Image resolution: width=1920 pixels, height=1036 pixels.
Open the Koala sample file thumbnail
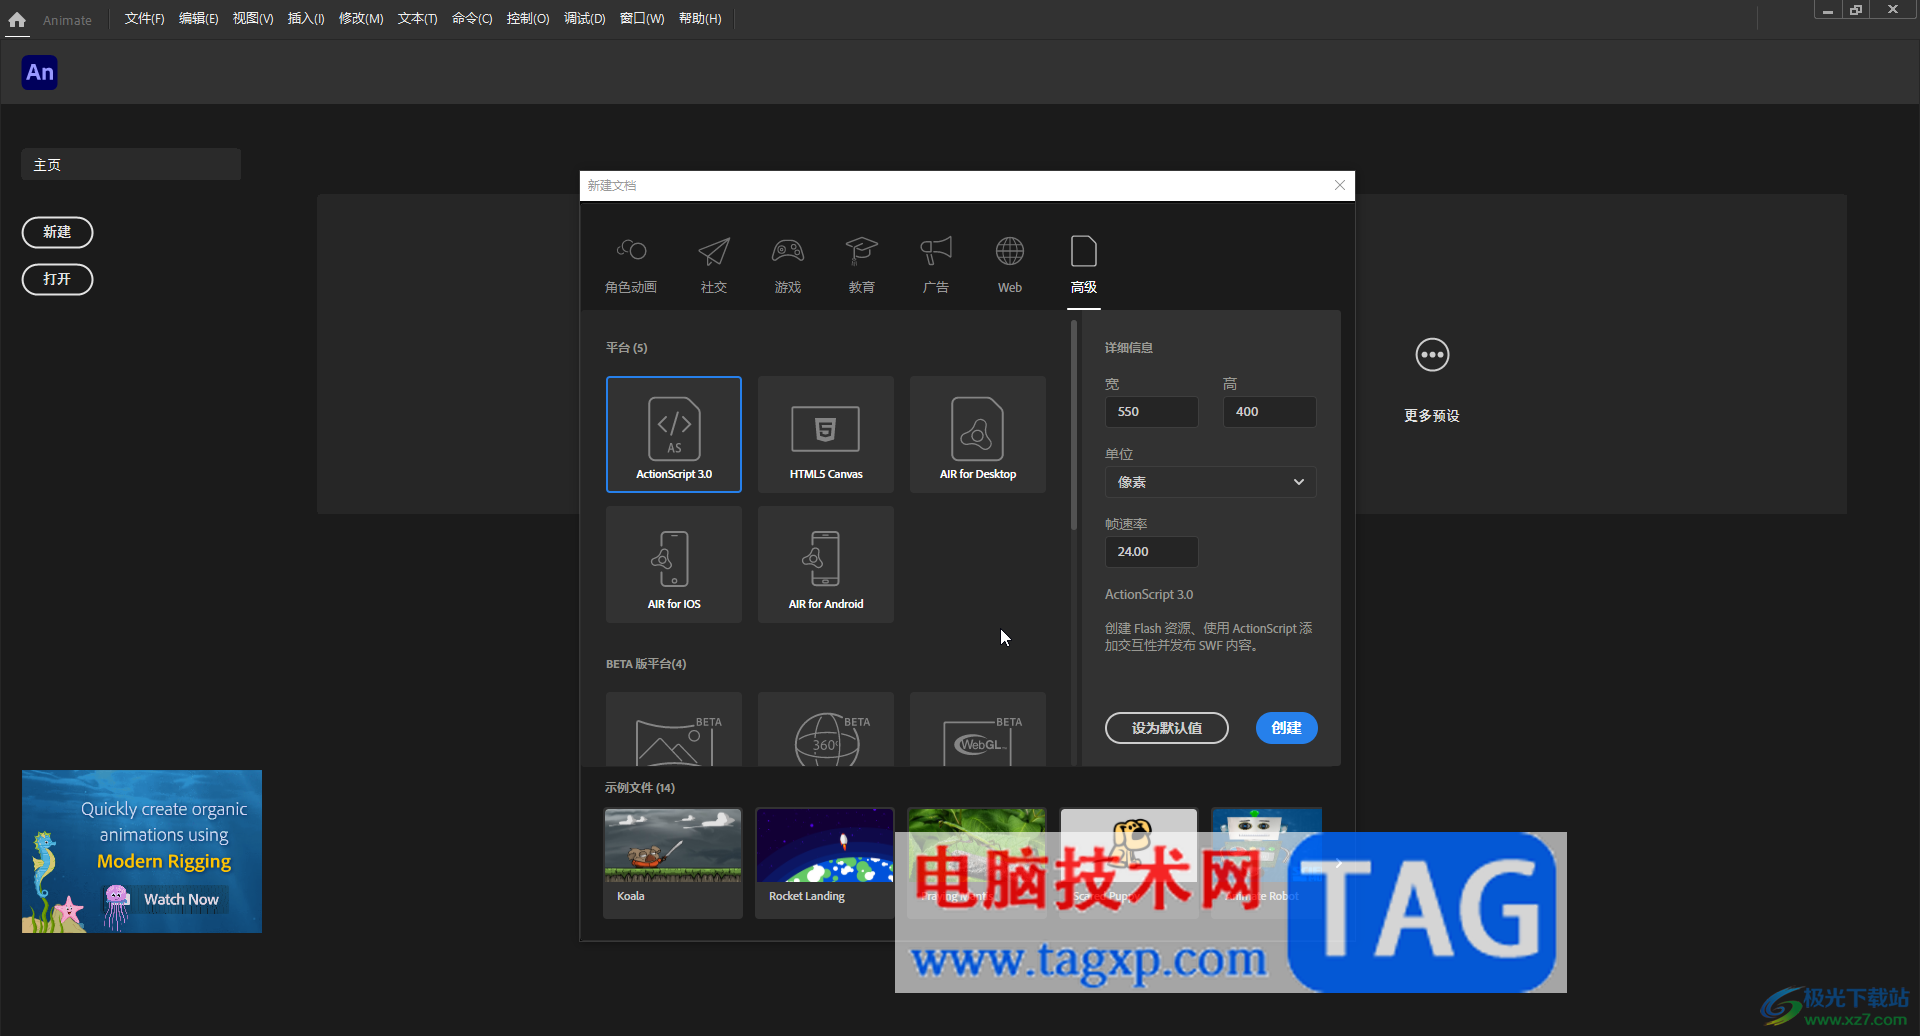(673, 862)
